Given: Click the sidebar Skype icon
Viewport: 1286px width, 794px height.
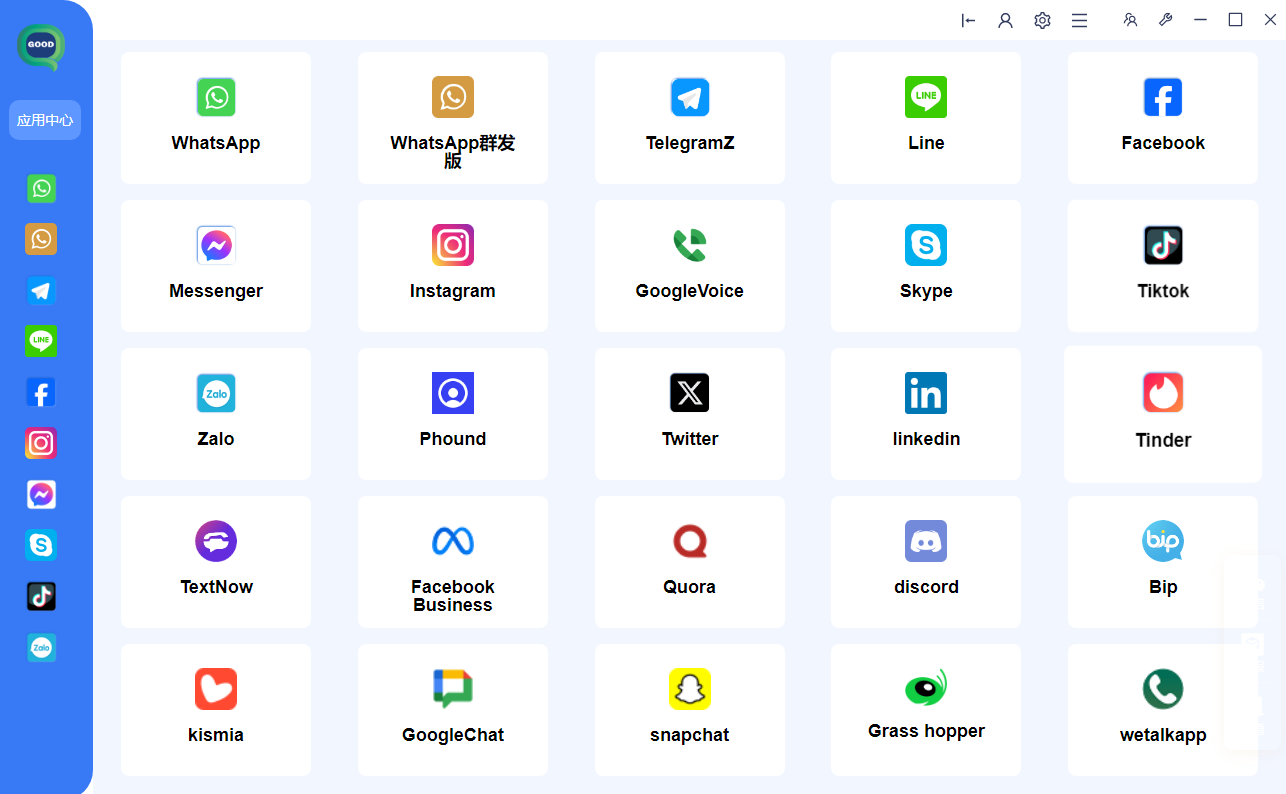Looking at the screenshot, I should 41,545.
